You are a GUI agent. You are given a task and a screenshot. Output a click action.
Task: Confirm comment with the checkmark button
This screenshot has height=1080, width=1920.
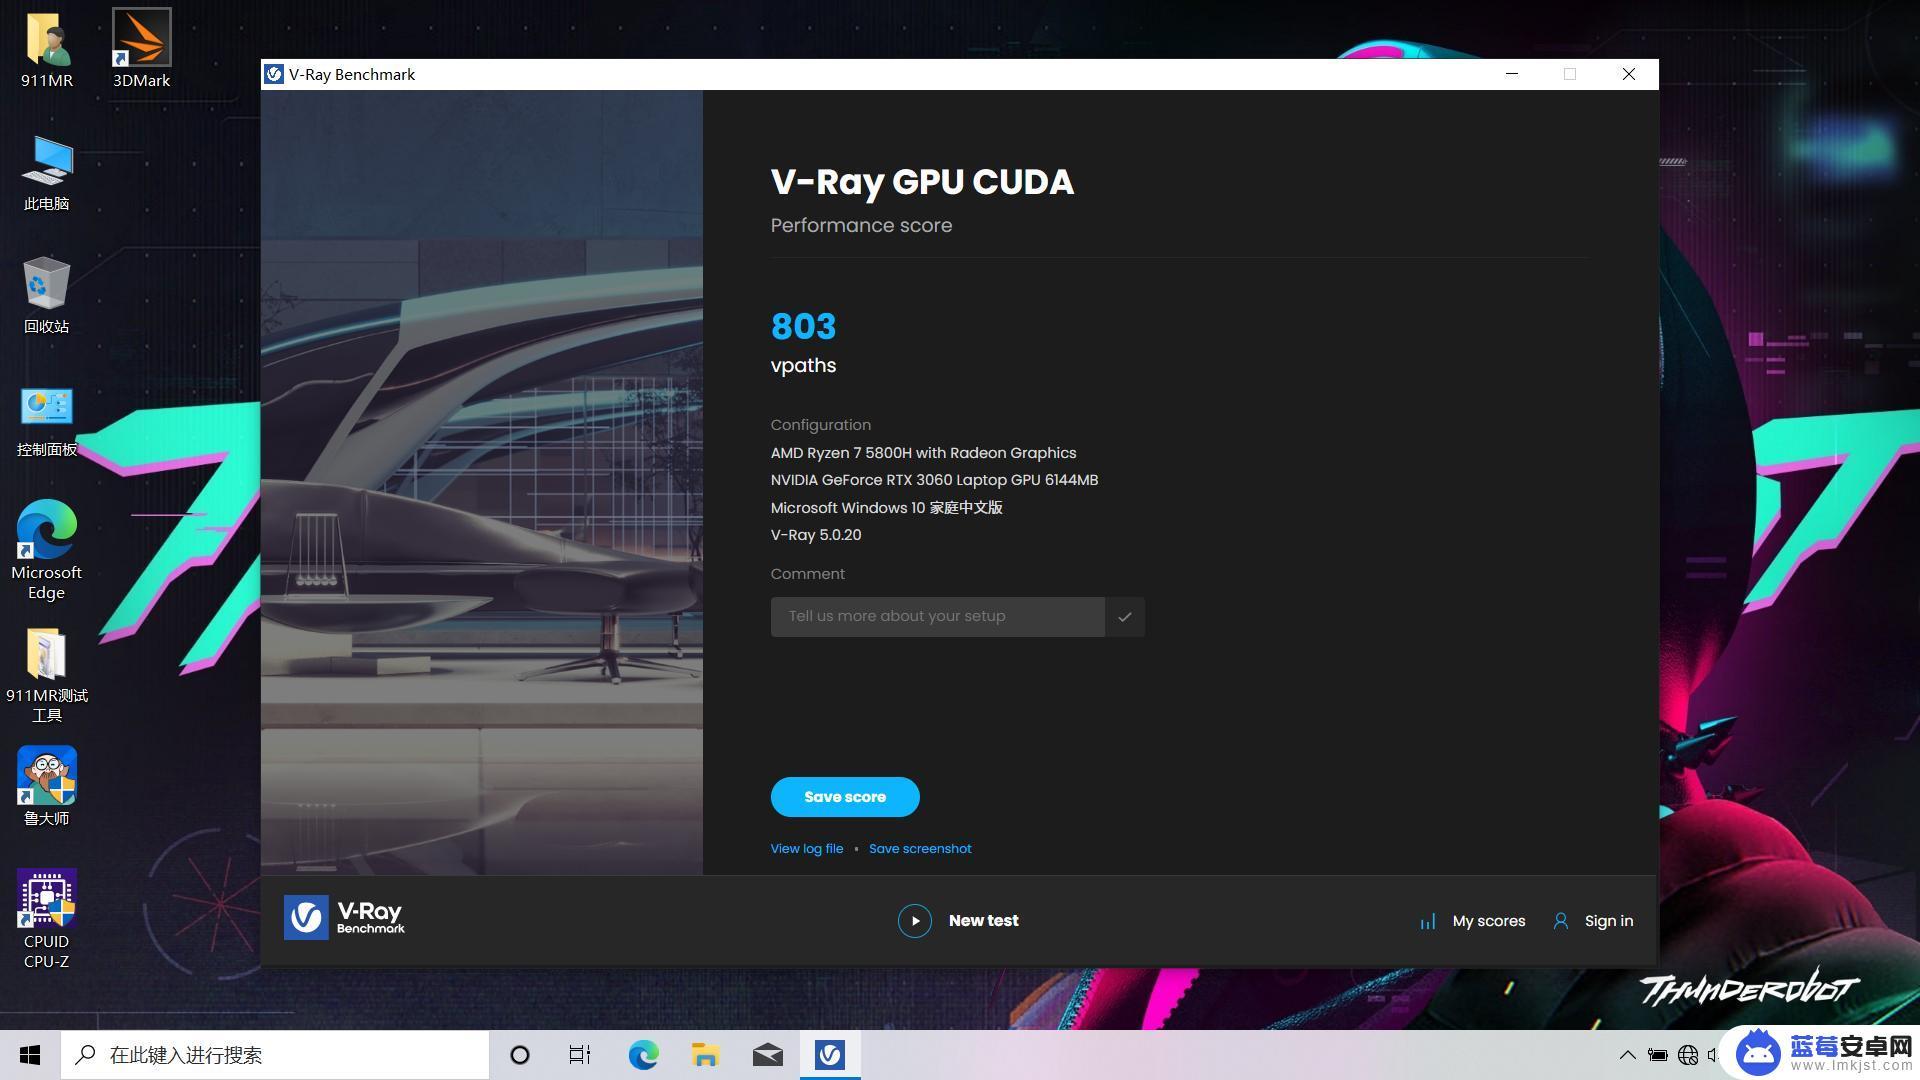pyautogui.click(x=1124, y=617)
